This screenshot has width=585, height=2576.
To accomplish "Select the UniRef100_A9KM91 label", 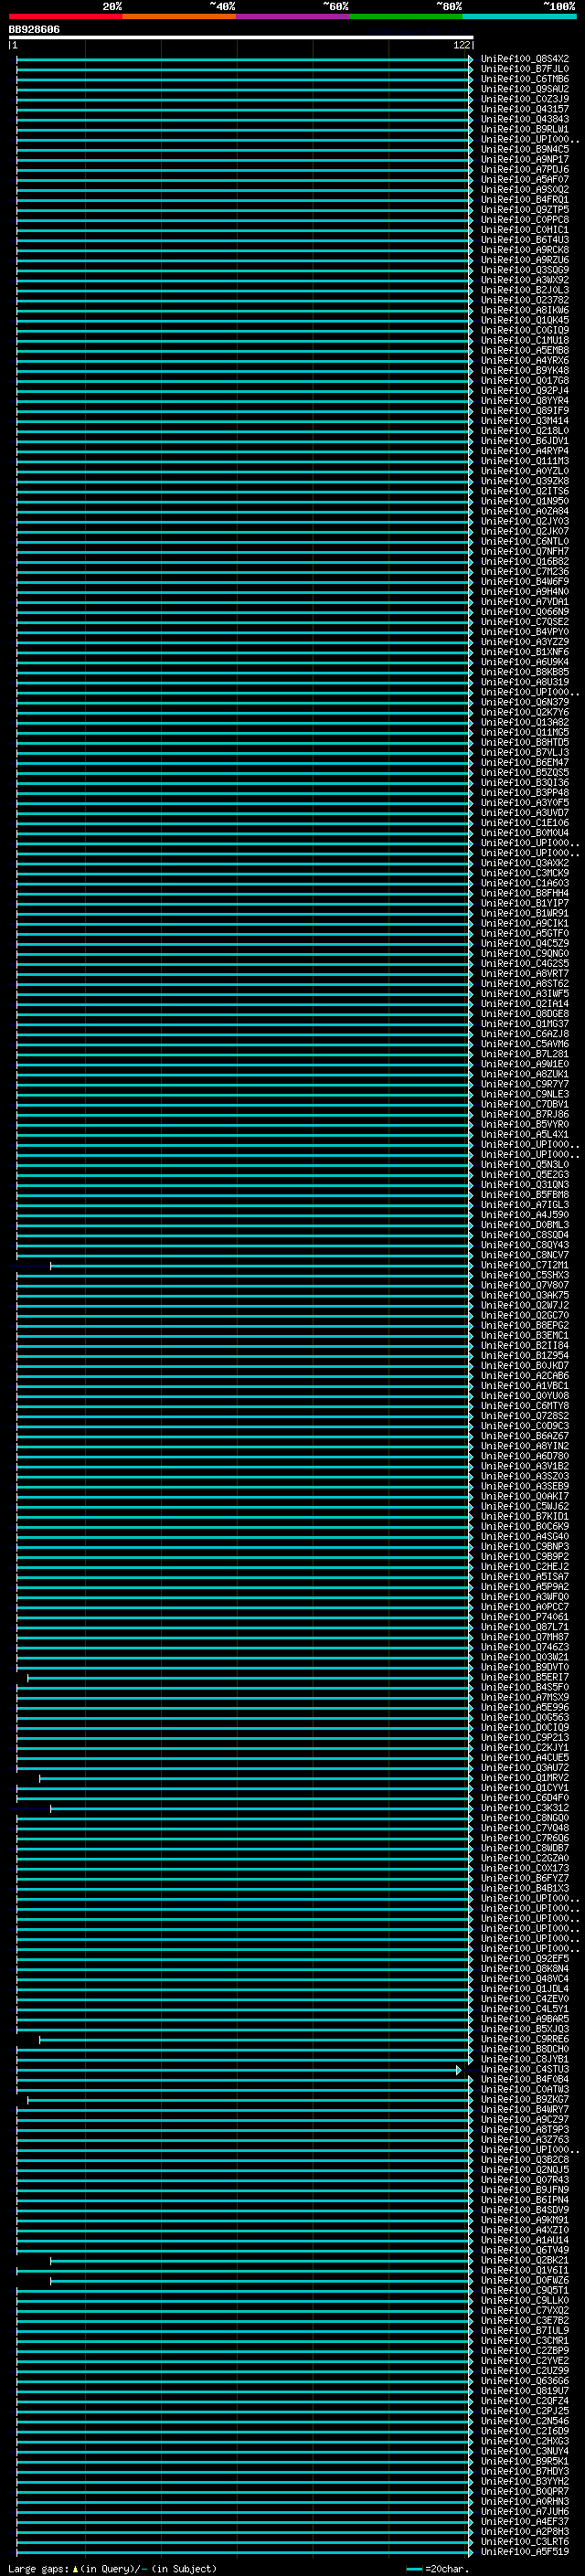I will (x=525, y=2220).
